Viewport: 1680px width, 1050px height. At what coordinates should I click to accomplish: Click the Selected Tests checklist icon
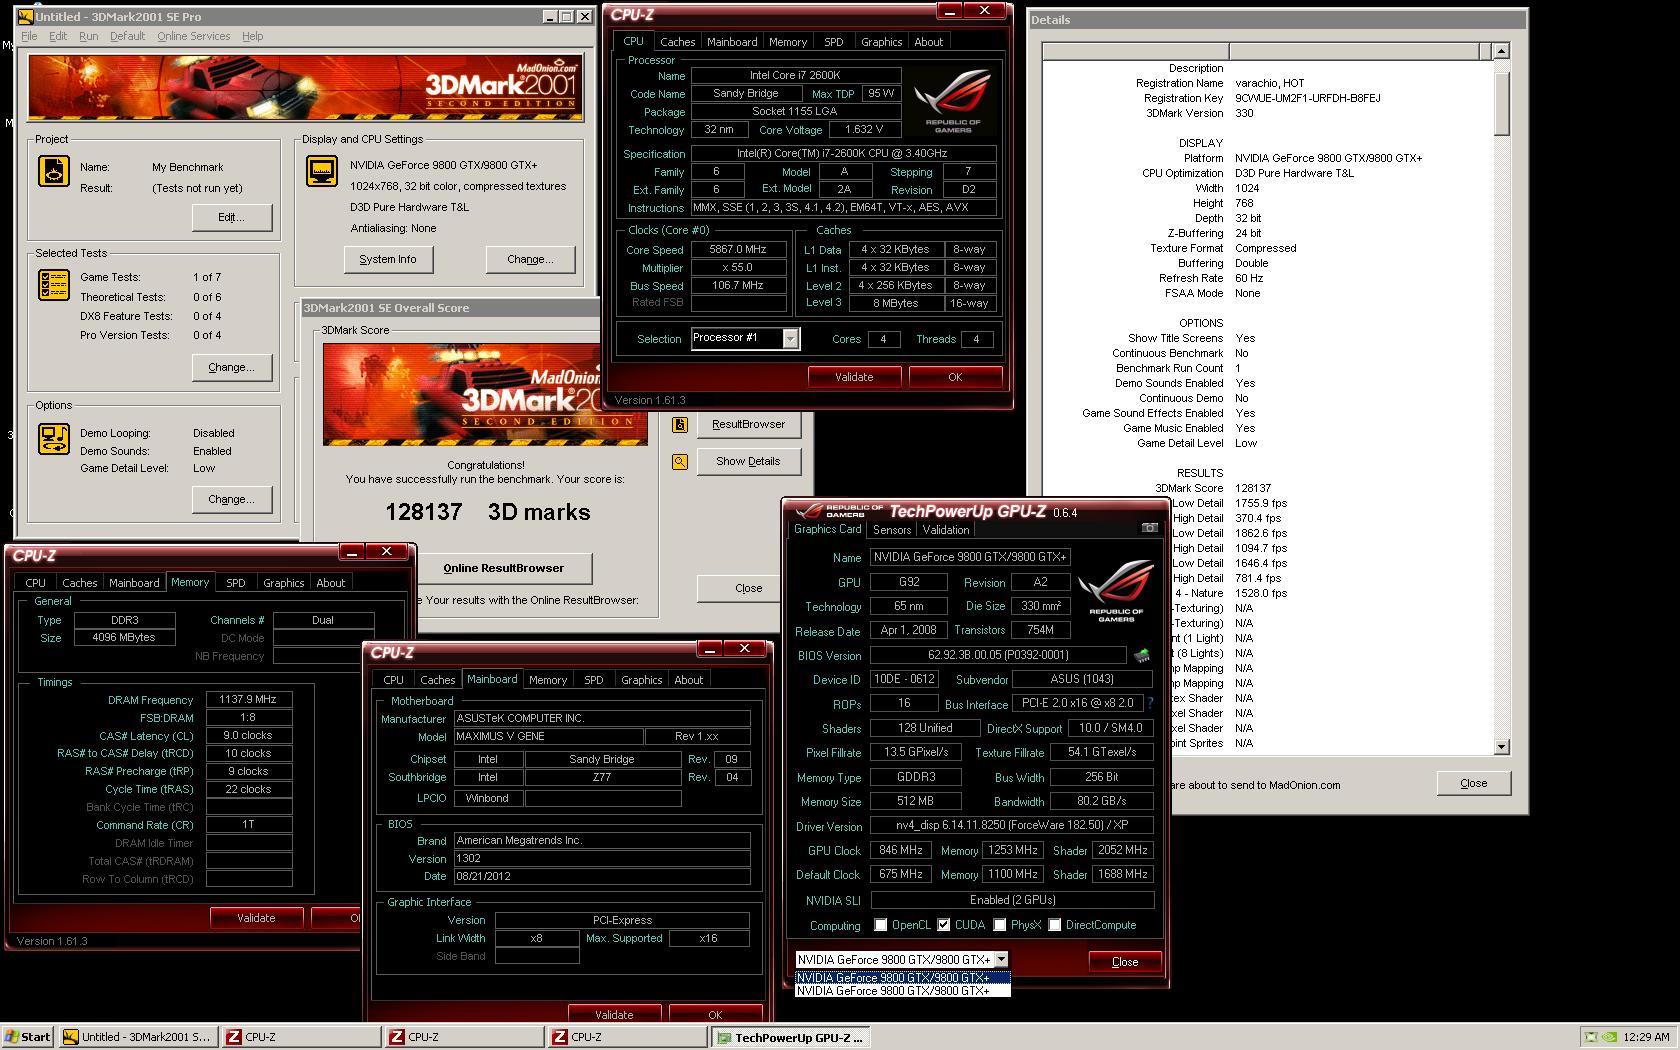[x=54, y=284]
